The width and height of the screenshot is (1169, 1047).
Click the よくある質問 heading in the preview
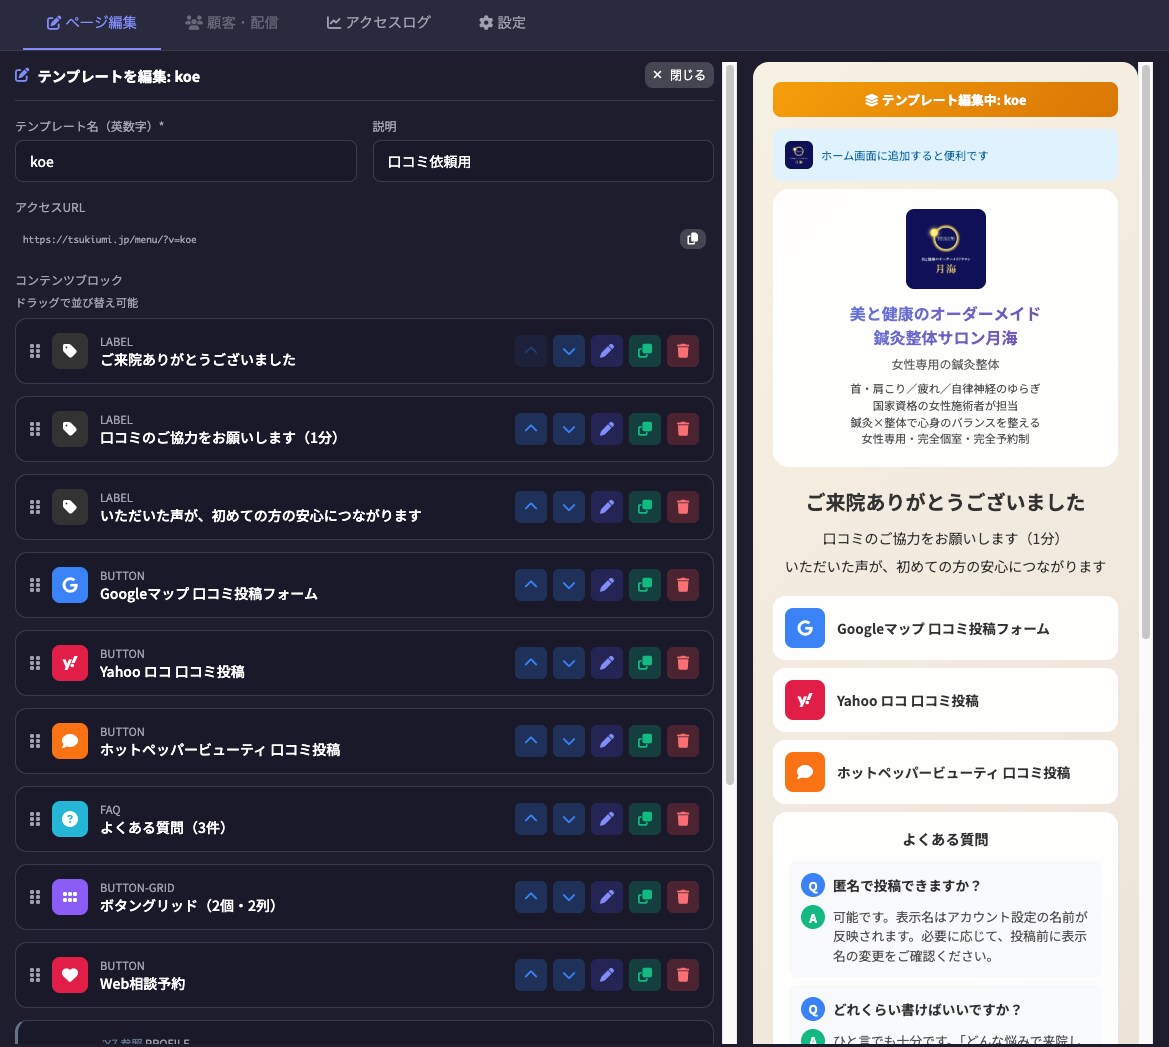coord(945,840)
